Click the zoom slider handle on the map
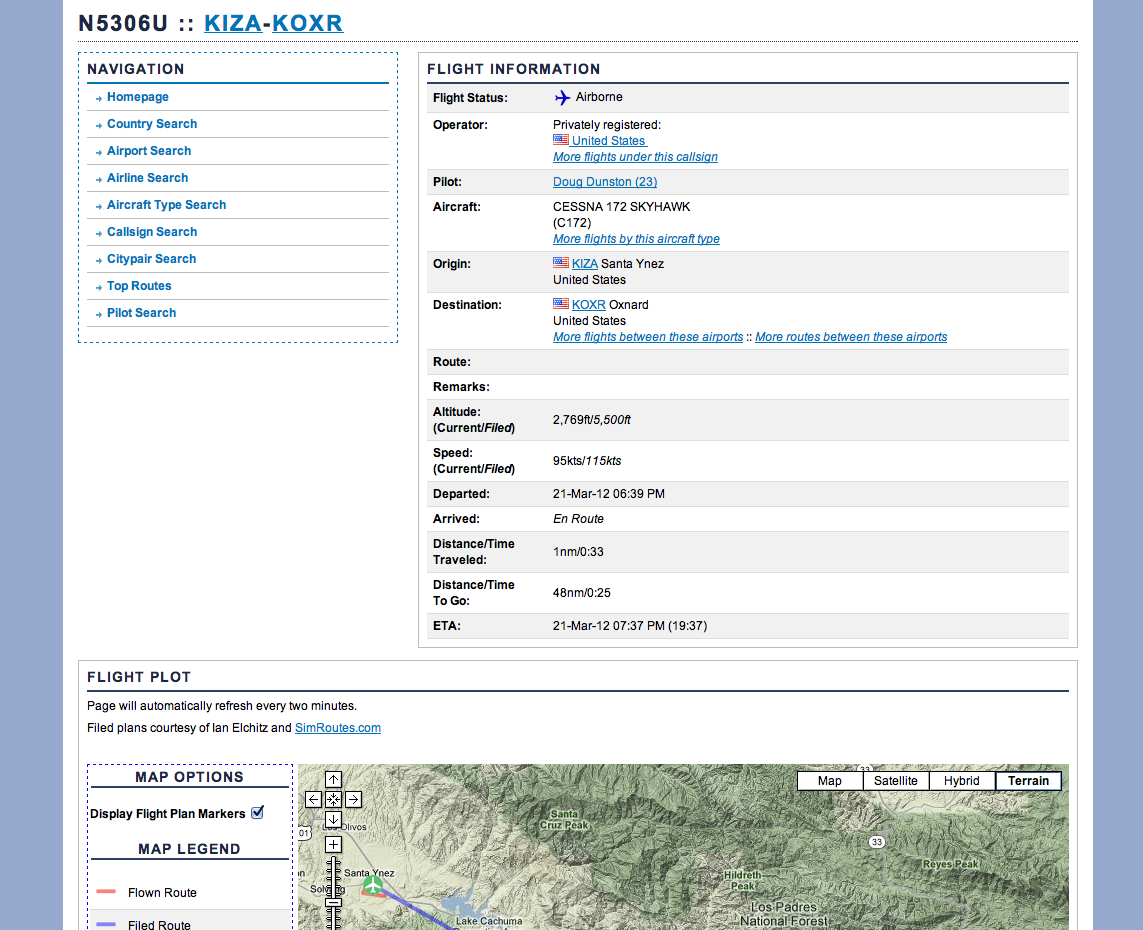 333,902
